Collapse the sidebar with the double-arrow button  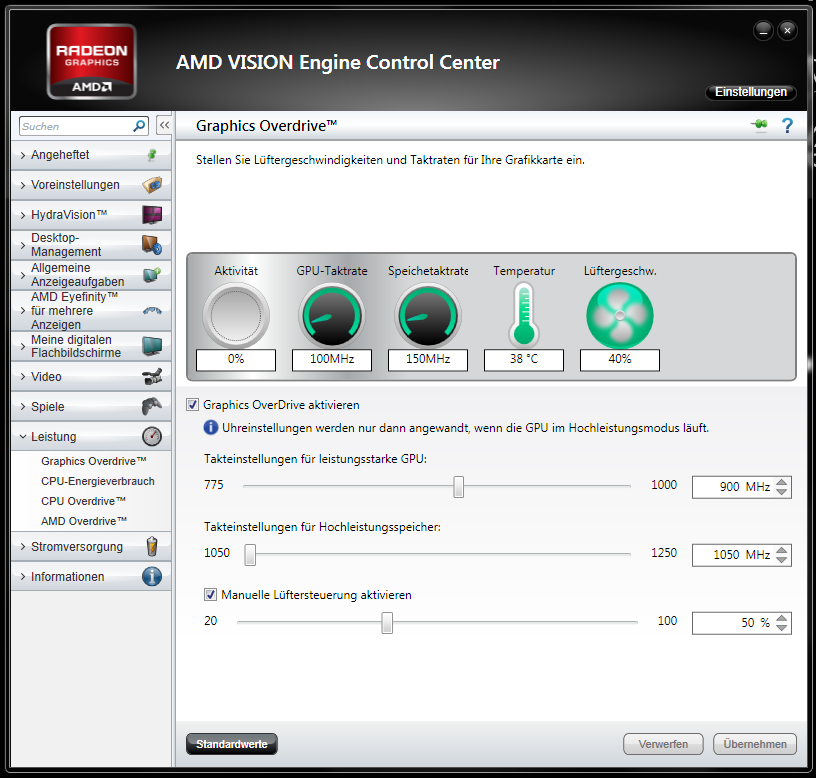pyautogui.click(x=164, y=125)
